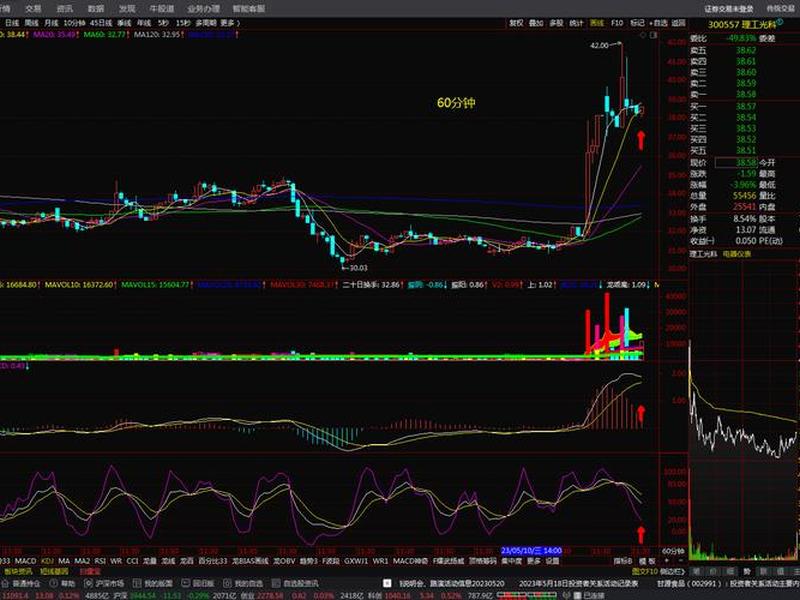Viewport: 800px width, 600px height.
Task: Open the 业务办理 menu
Action: point(203,9)
